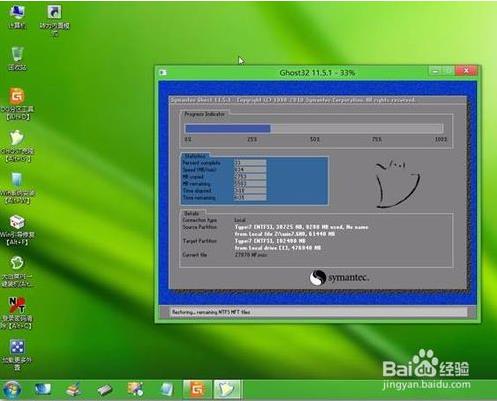Click the MB copied value field
This screenshot has height=401, width=497.
tap(250, 177)
